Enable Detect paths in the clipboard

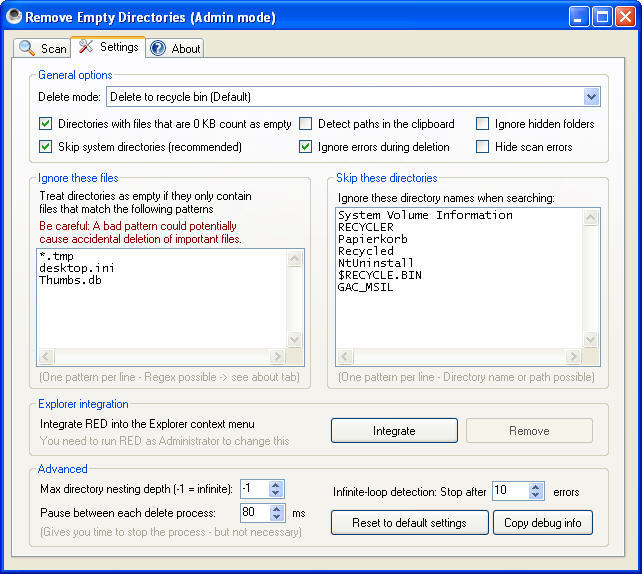point(306,124)
